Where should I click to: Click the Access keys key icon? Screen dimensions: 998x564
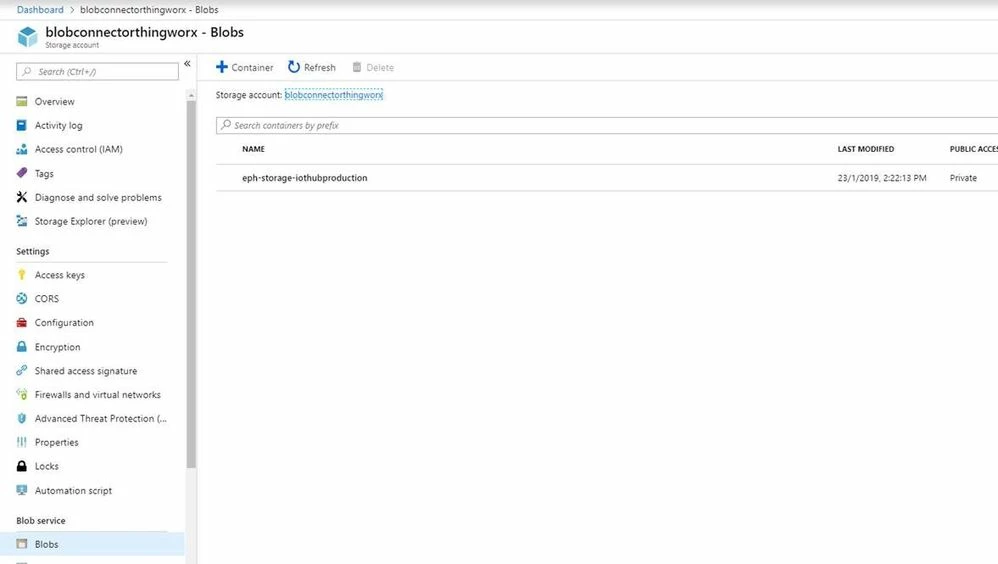coord(22,274)
